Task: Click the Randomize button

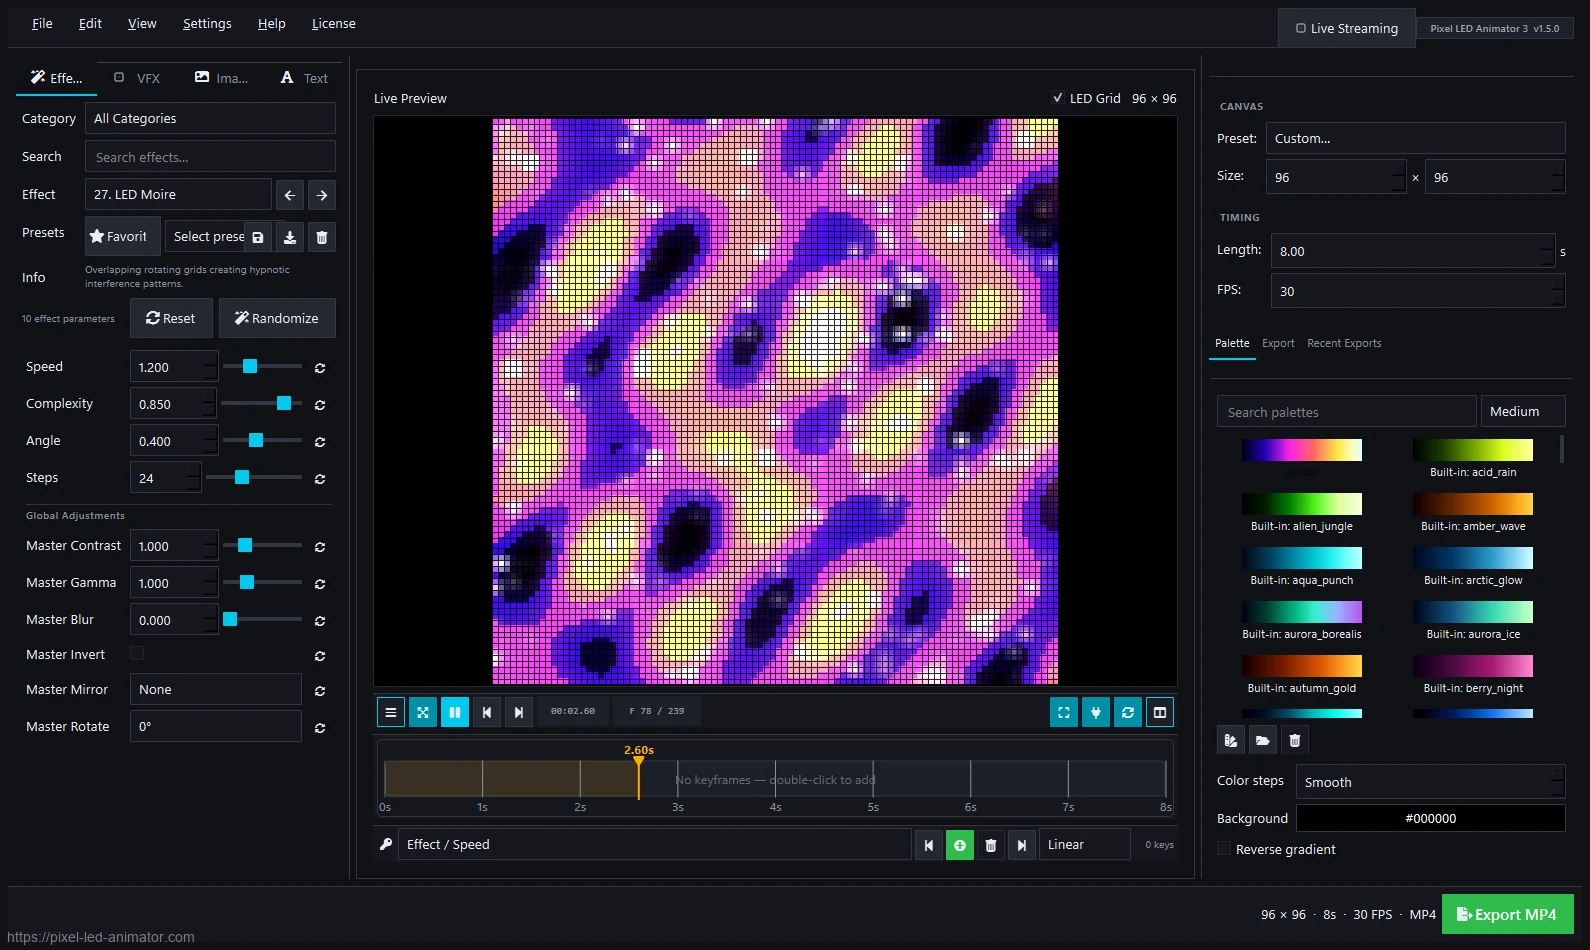Action: coord(277,318)
